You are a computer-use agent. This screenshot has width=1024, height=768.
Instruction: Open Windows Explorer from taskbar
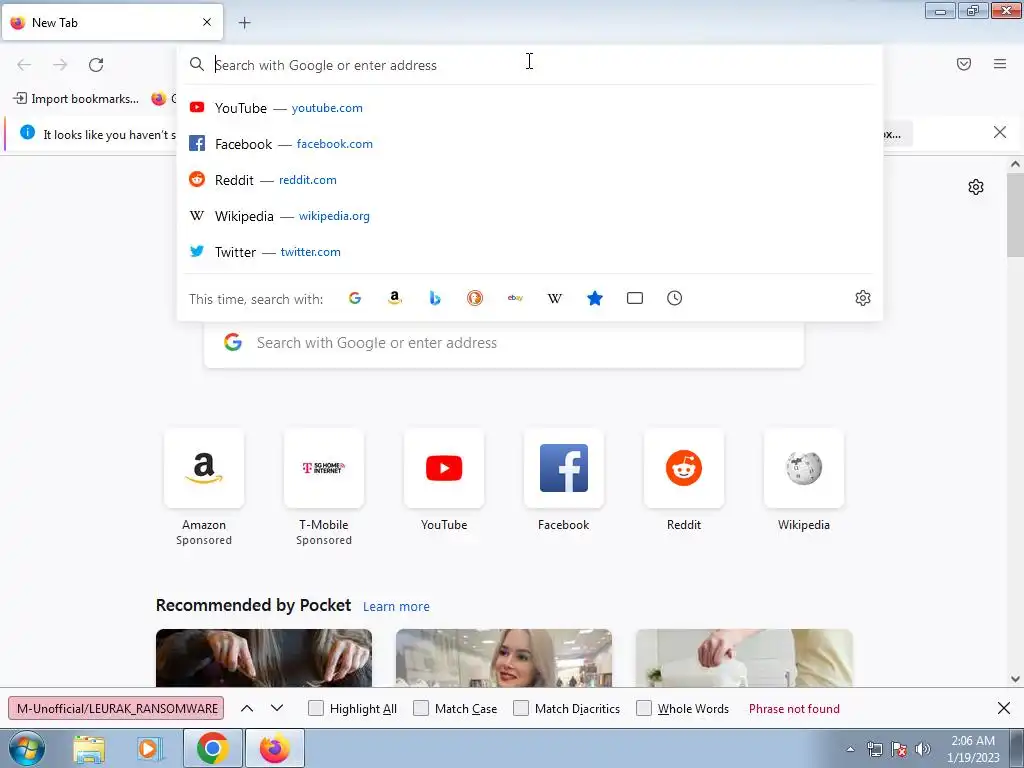[89, 748]
